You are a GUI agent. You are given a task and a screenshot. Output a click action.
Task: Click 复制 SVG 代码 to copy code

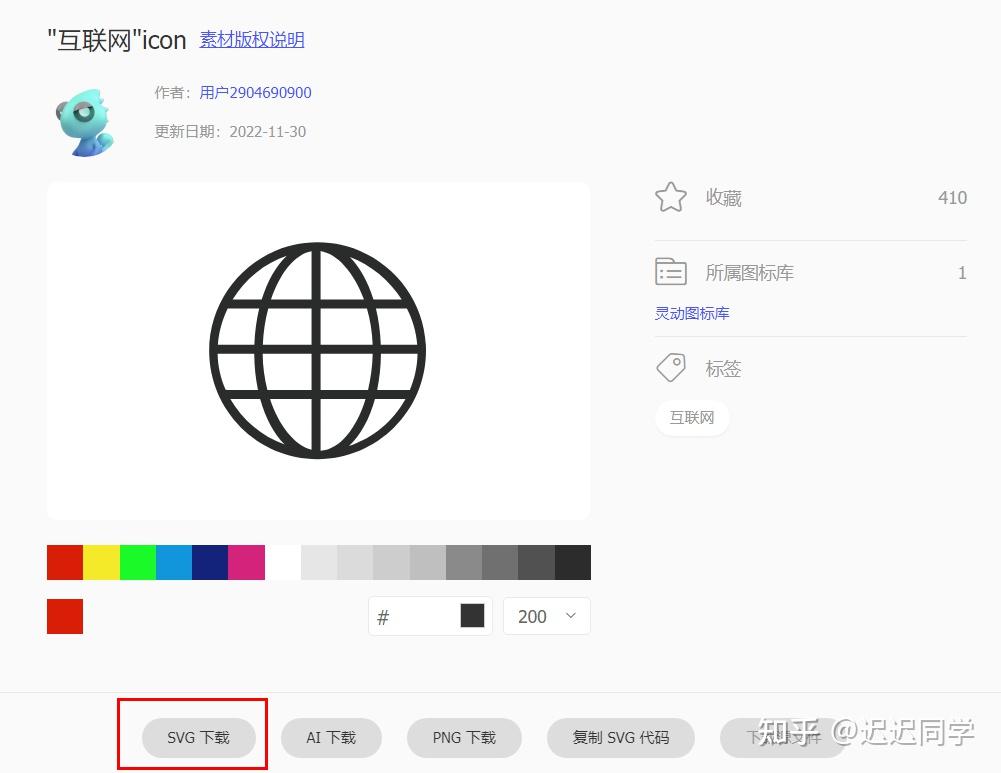pyautogui.click(x=620, y=737)
